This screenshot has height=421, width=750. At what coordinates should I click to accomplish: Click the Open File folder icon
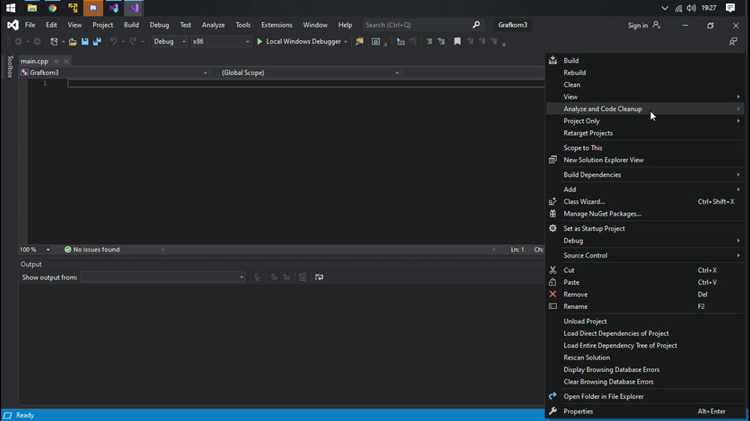(x=72, y=42)
